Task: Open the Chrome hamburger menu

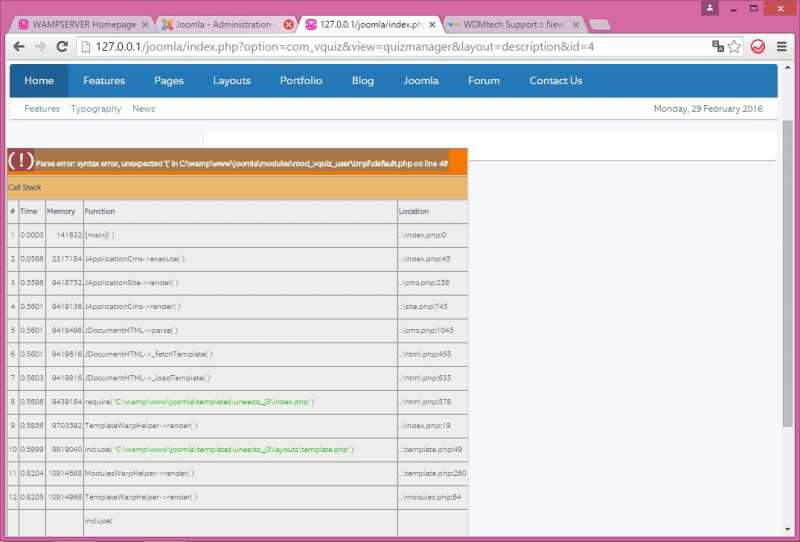Action: pyautogui.click(x=782, y=47)
